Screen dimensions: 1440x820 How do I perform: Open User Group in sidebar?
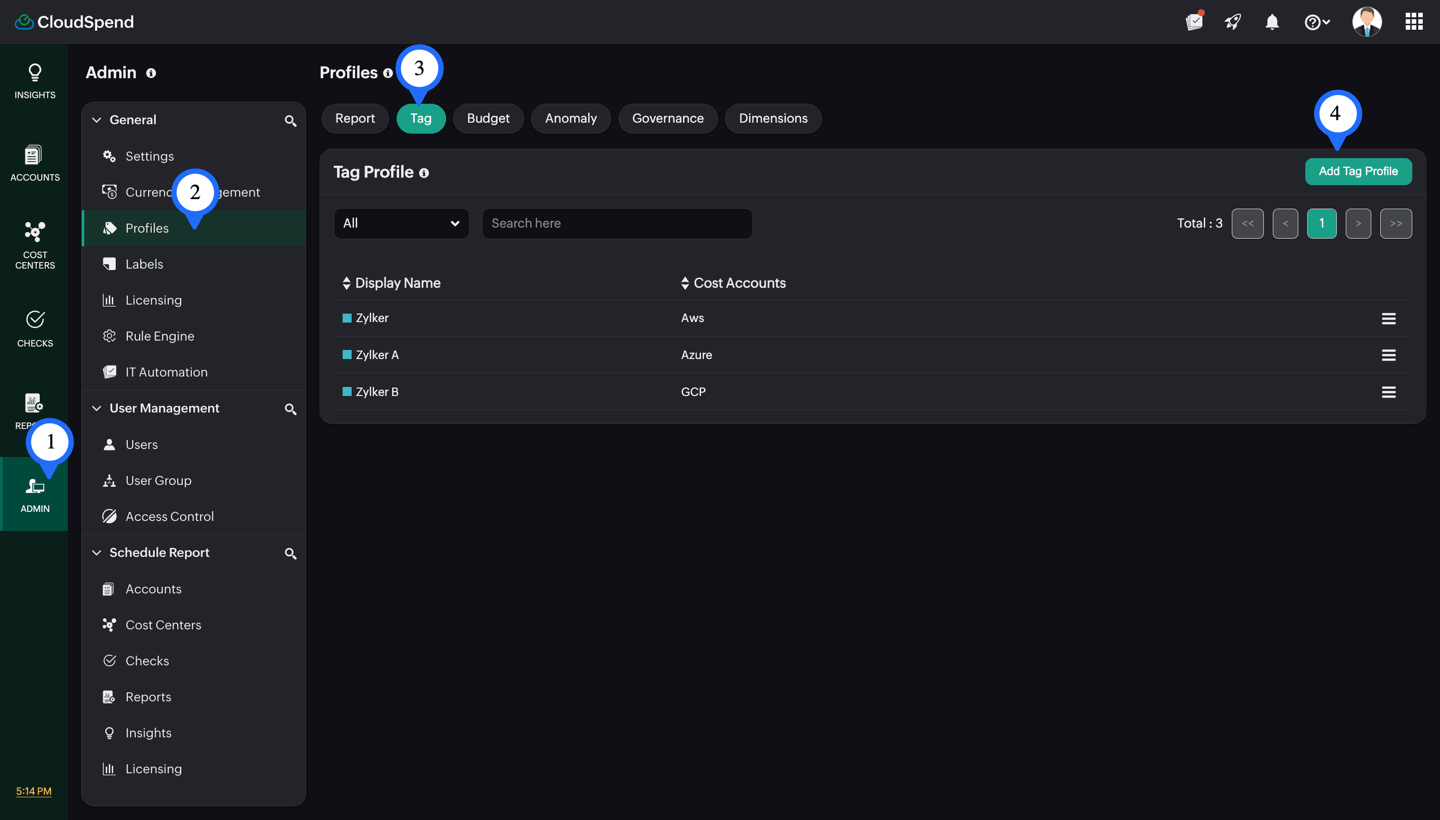(x=194, y=480)
